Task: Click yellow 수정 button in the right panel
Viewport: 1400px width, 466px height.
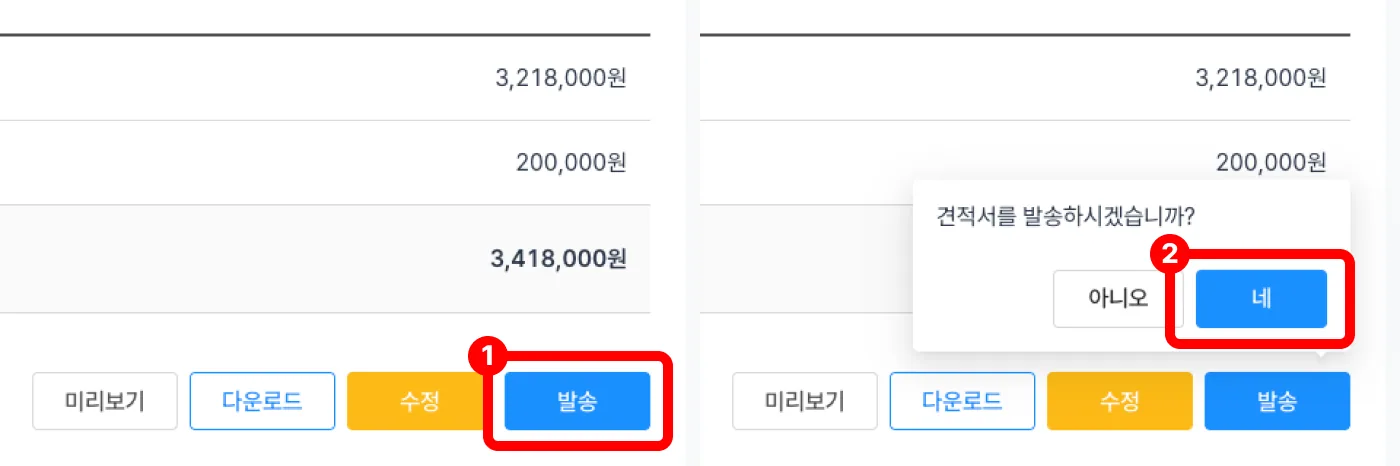Action: tap(1120, 401)
